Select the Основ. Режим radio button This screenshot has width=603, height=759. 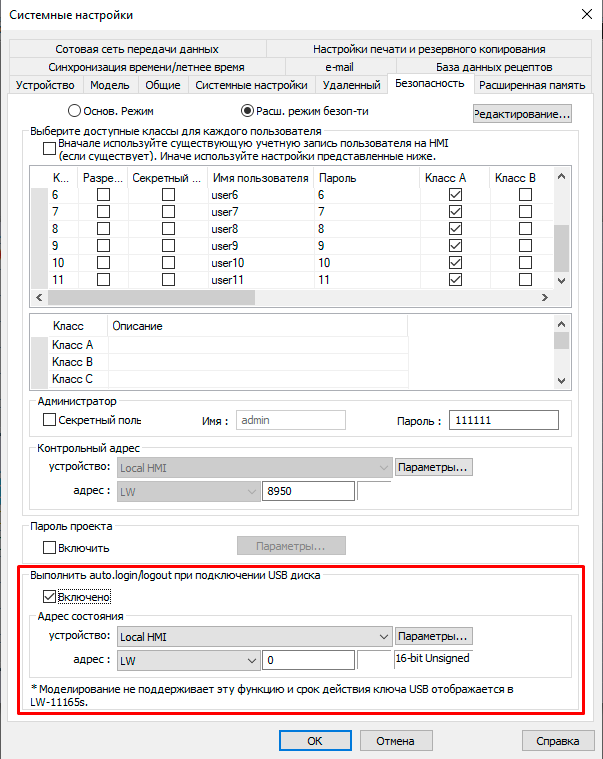click(x=74, y=111)
